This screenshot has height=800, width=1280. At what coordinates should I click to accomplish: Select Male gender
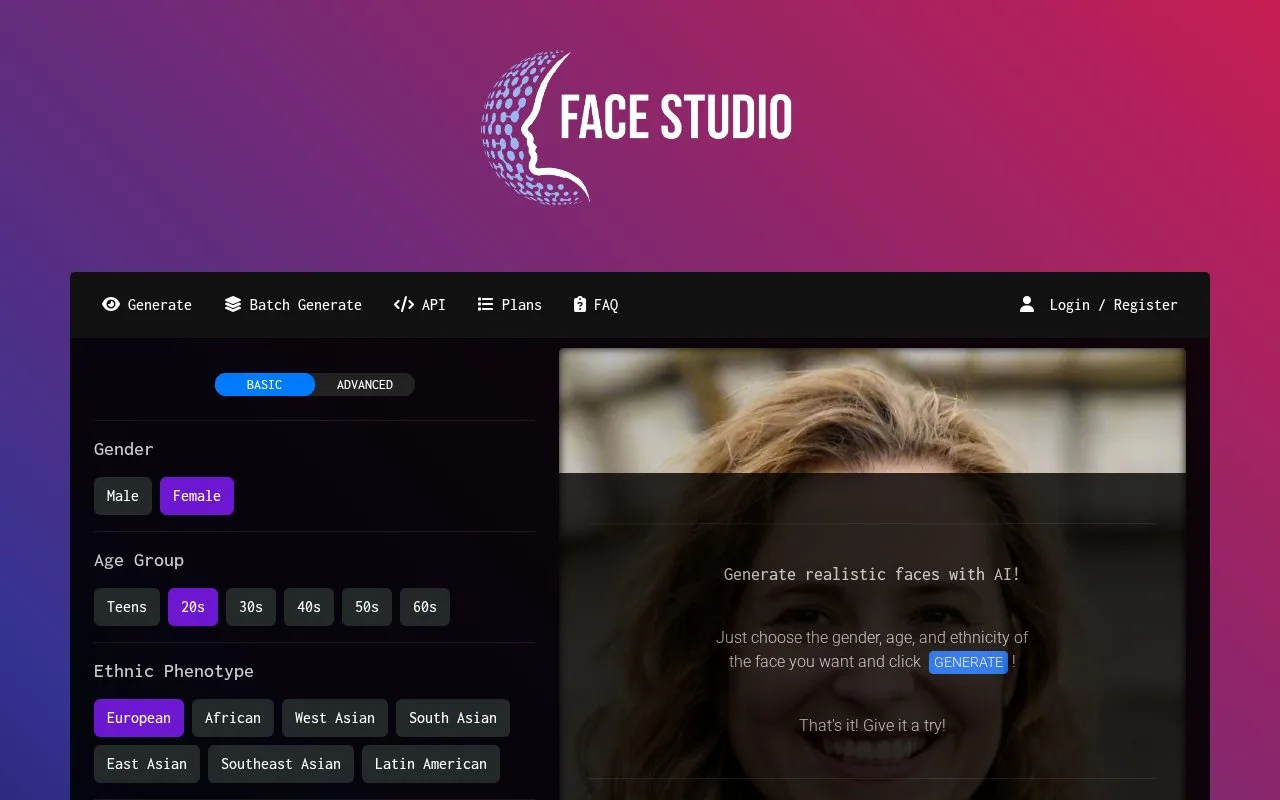click(123, 496)
